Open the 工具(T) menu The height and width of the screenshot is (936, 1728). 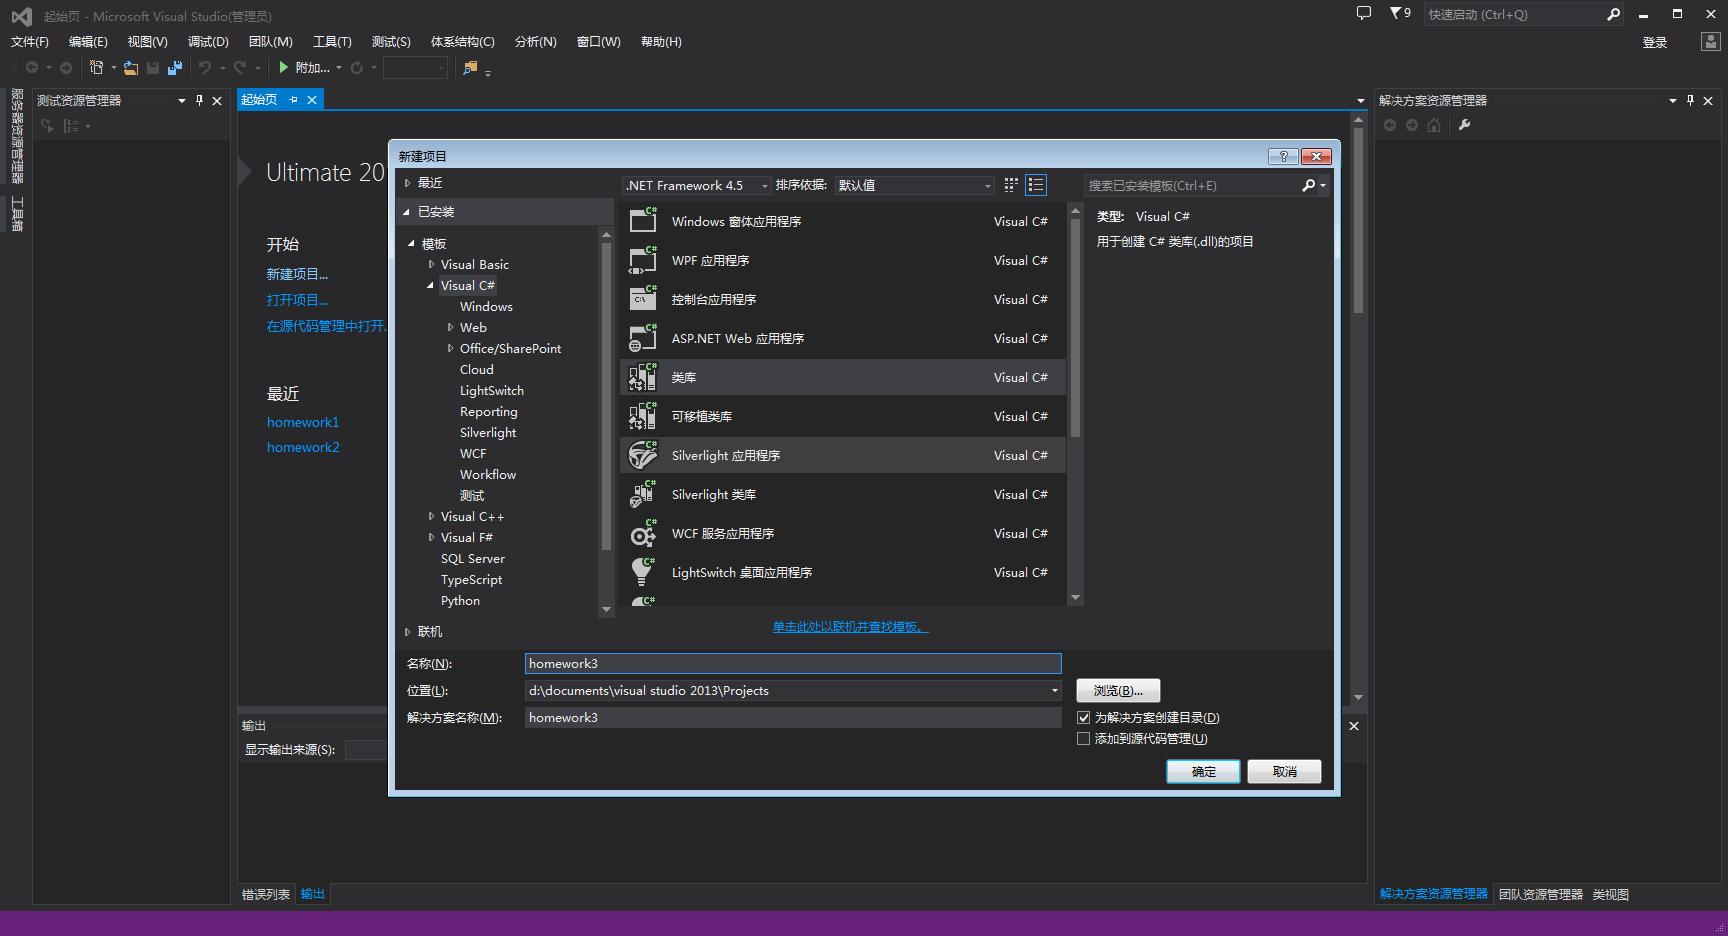(332, 42)
